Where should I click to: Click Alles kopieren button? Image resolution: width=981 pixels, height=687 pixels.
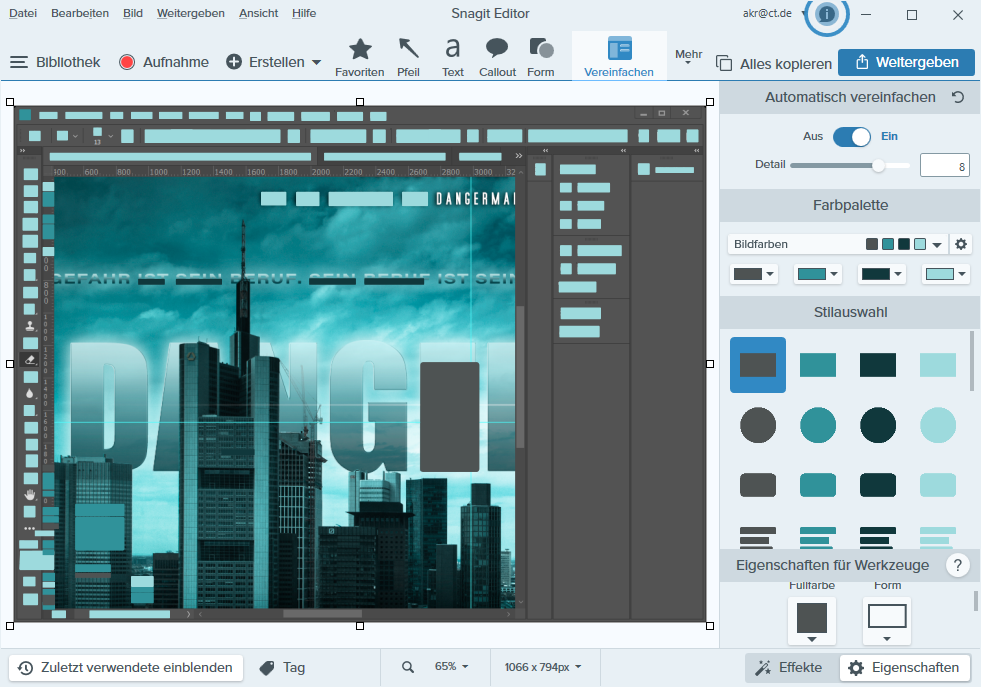tap(775, 63)
